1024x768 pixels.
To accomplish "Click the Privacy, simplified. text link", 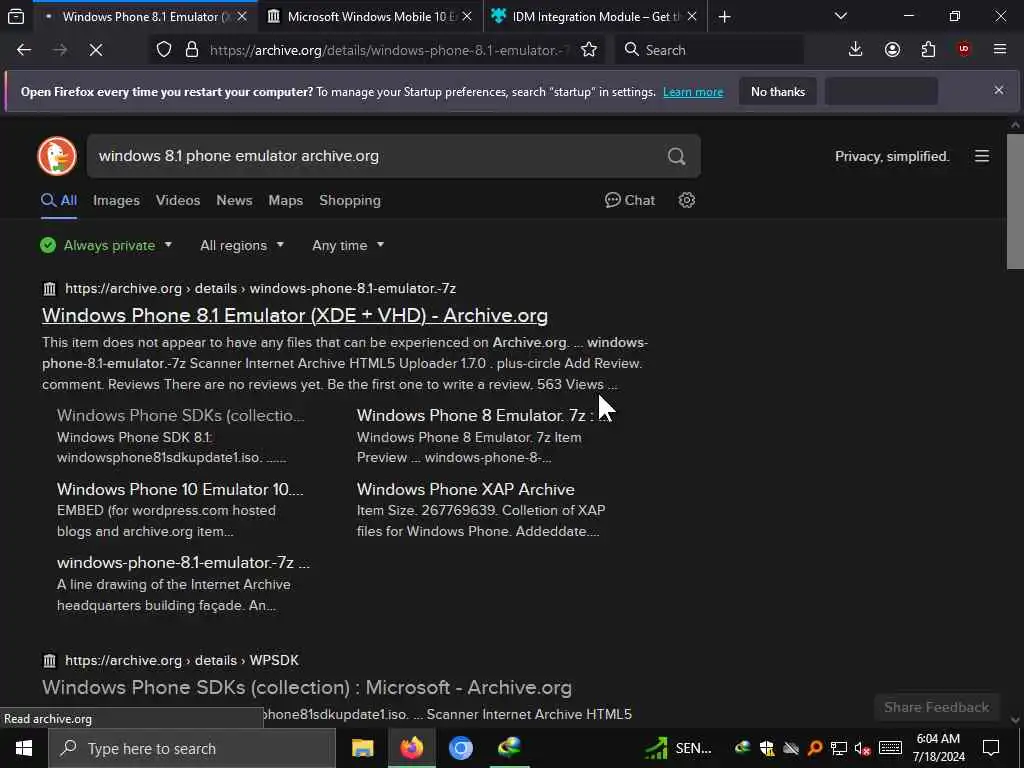I will coord(892,157).
